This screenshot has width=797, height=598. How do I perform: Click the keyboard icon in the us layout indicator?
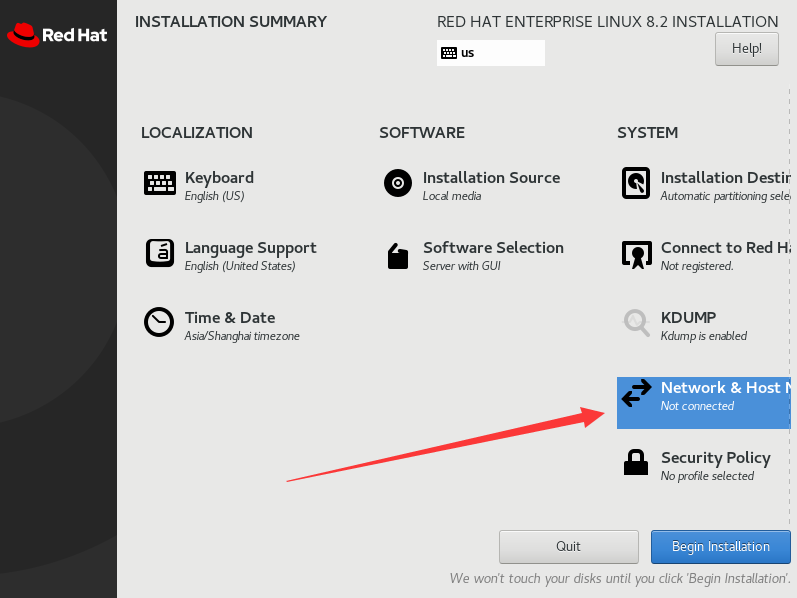(x=449, y=53)
